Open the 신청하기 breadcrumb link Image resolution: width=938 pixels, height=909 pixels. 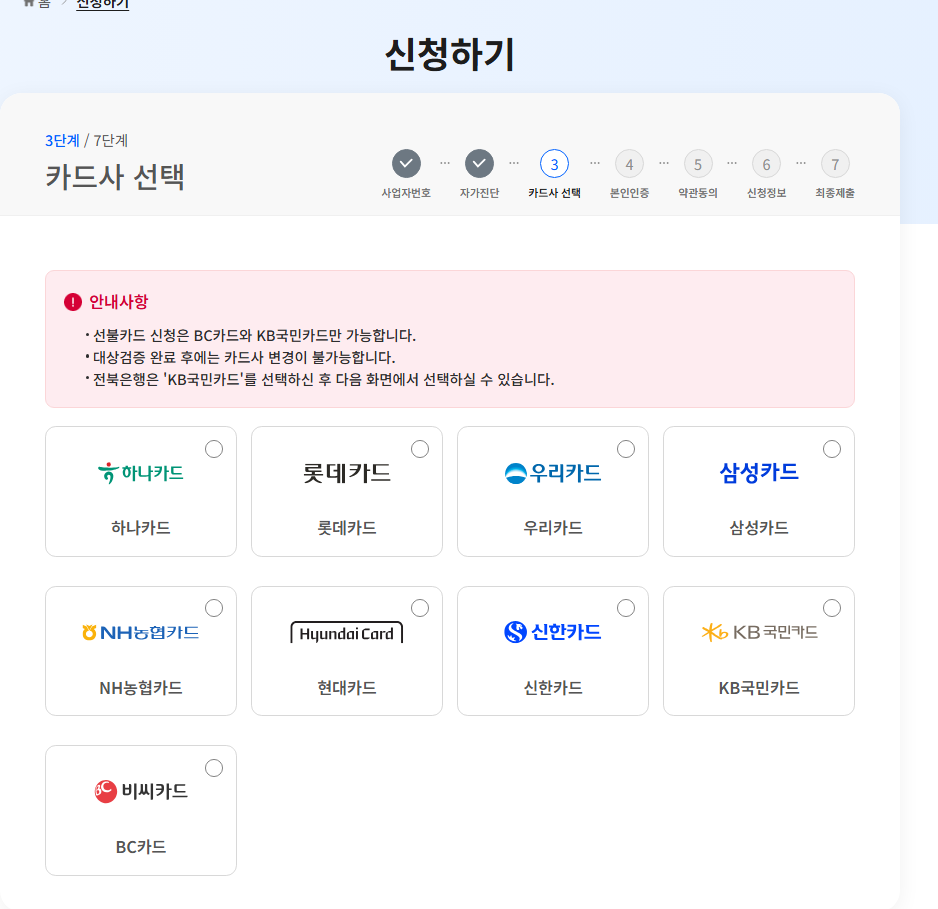102,4
